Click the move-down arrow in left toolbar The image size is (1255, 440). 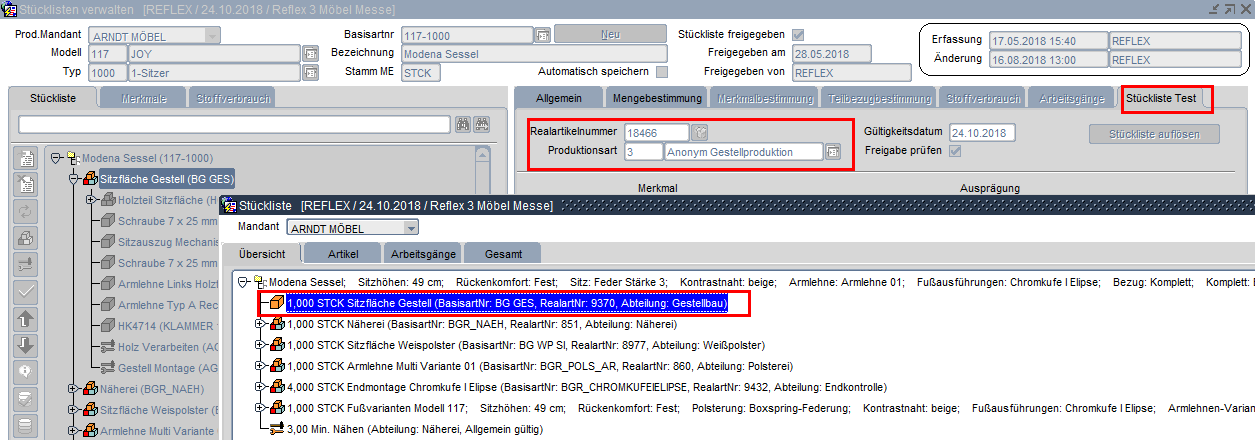[28, 346]
